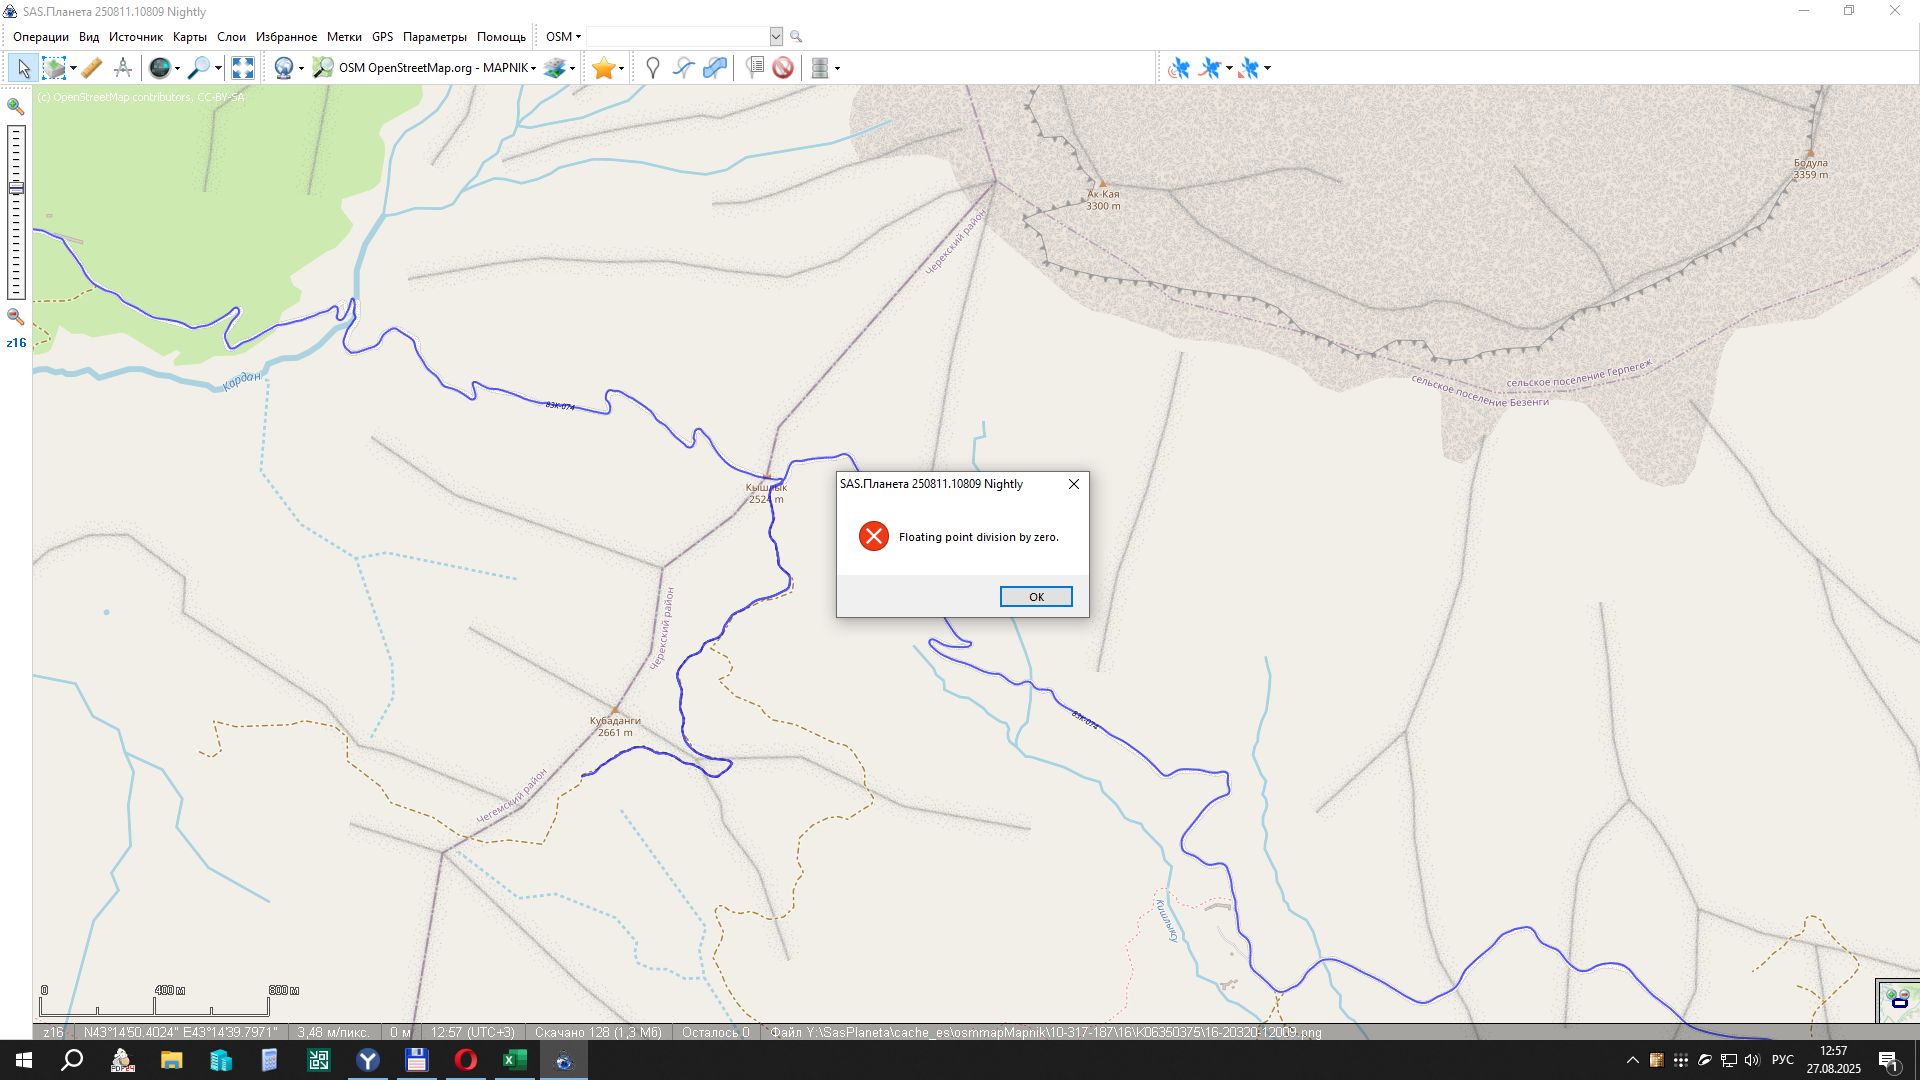Viewport: 1920px width, 1080px height.
Task: Open the OSM search provider dropdown
Action: point(563,37)
